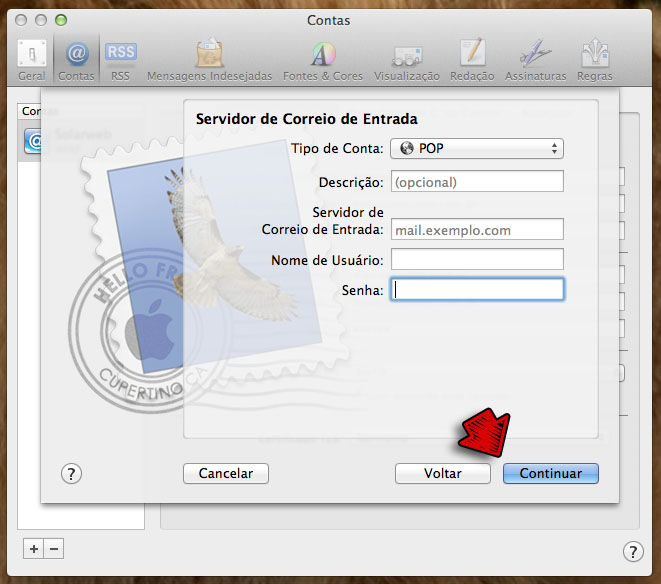Click the Senha password field
This screenshot has width=661, height=584.
click(477, 289)
